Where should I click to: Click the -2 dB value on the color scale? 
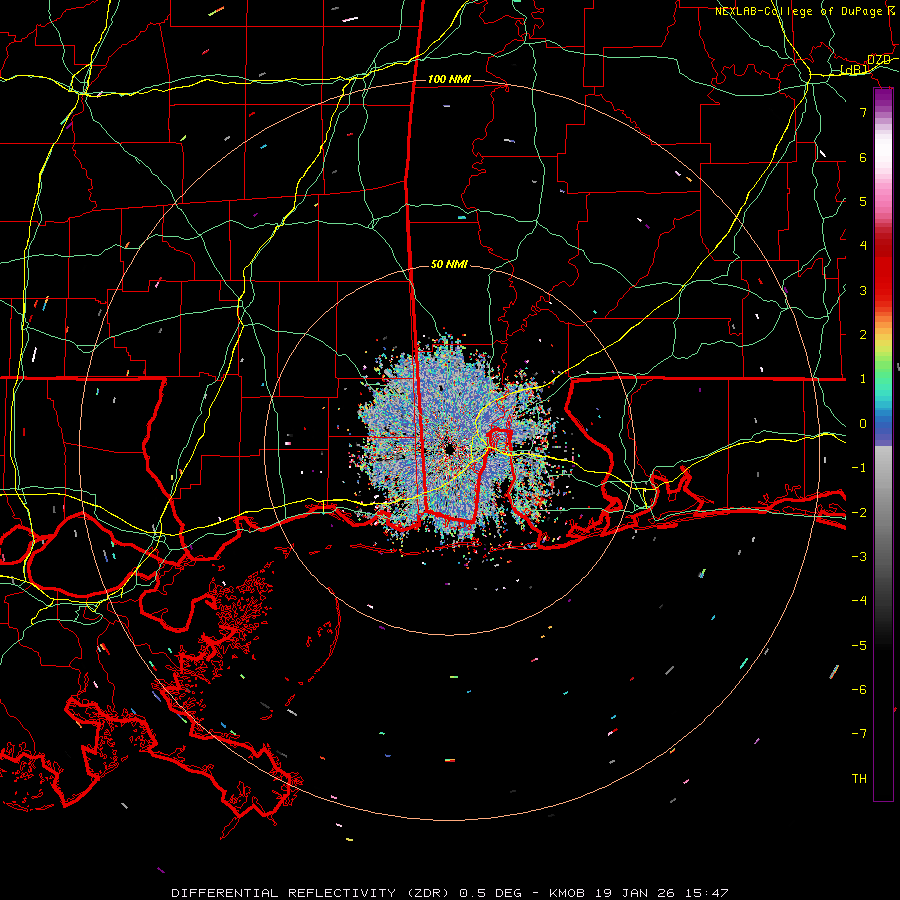pos(859,513)
